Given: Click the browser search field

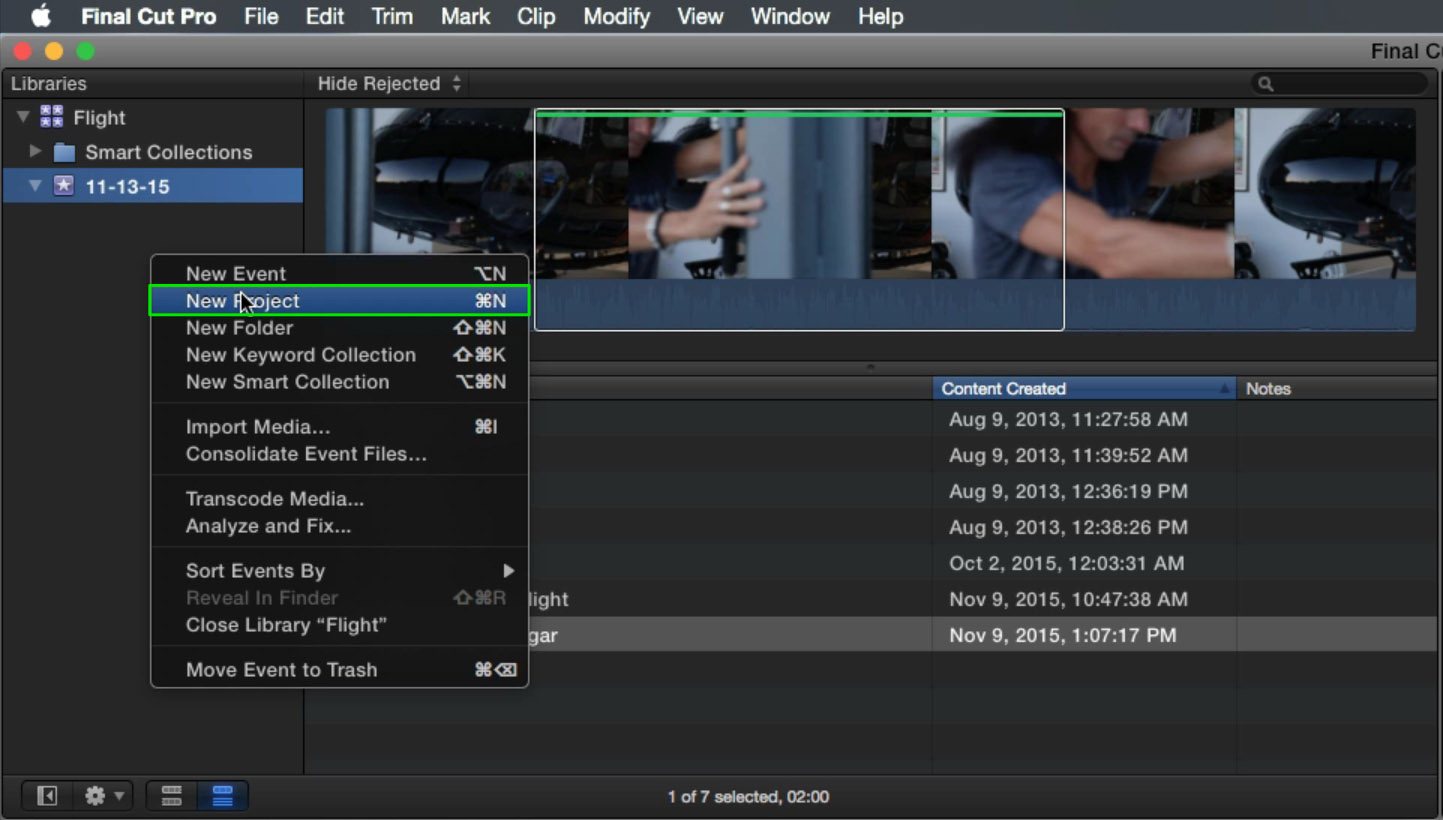Looking at the screenshot, I should pyautogui.click(x=1339, y=84).
